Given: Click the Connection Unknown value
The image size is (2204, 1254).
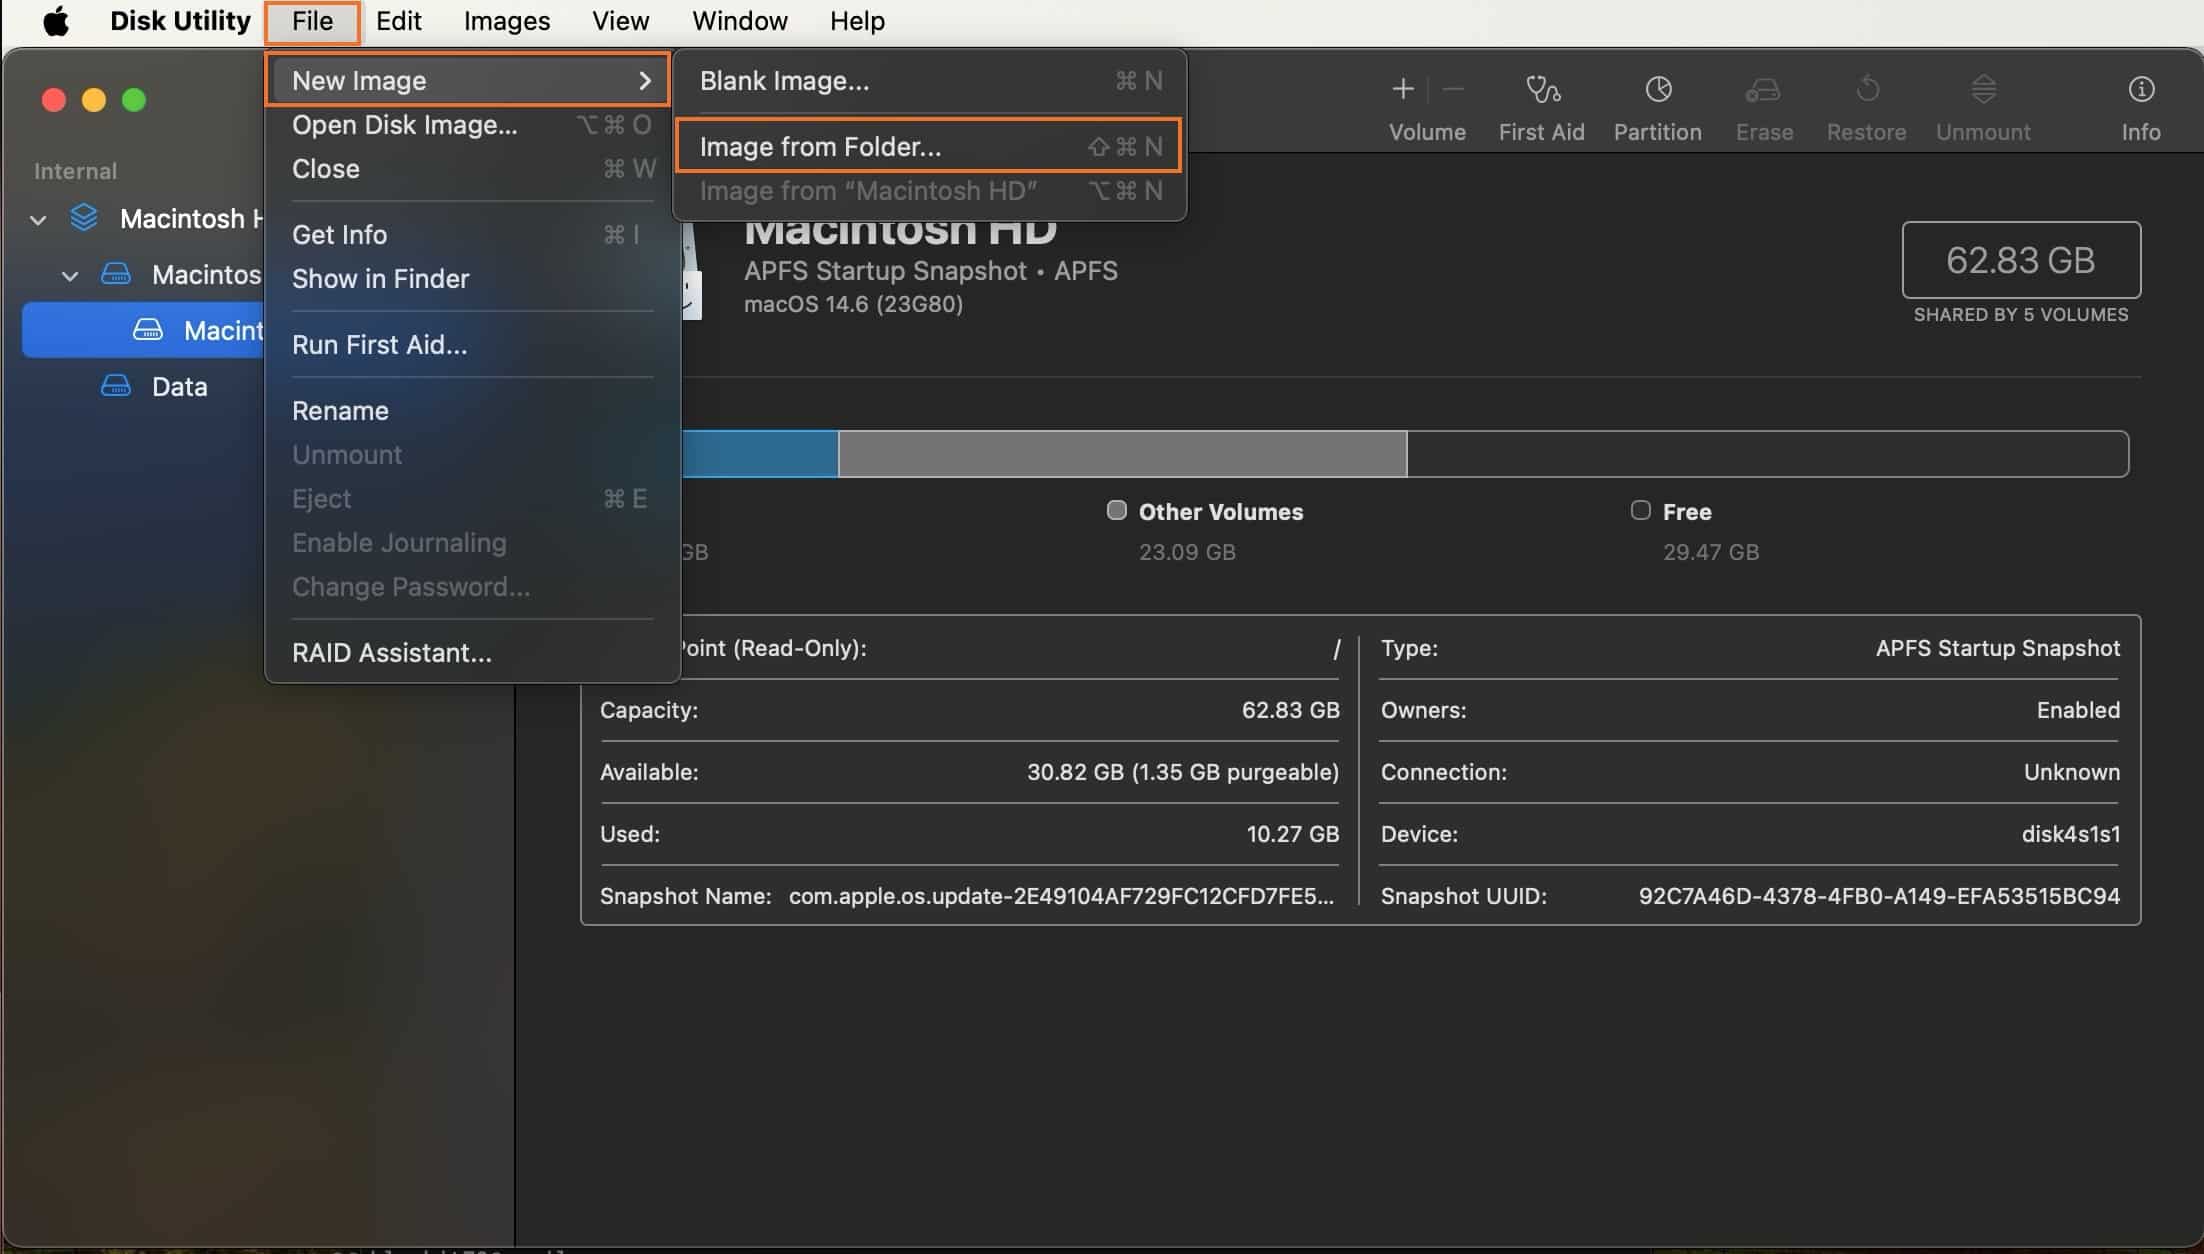Looking at the screenshot, I should click(2072, 772).
